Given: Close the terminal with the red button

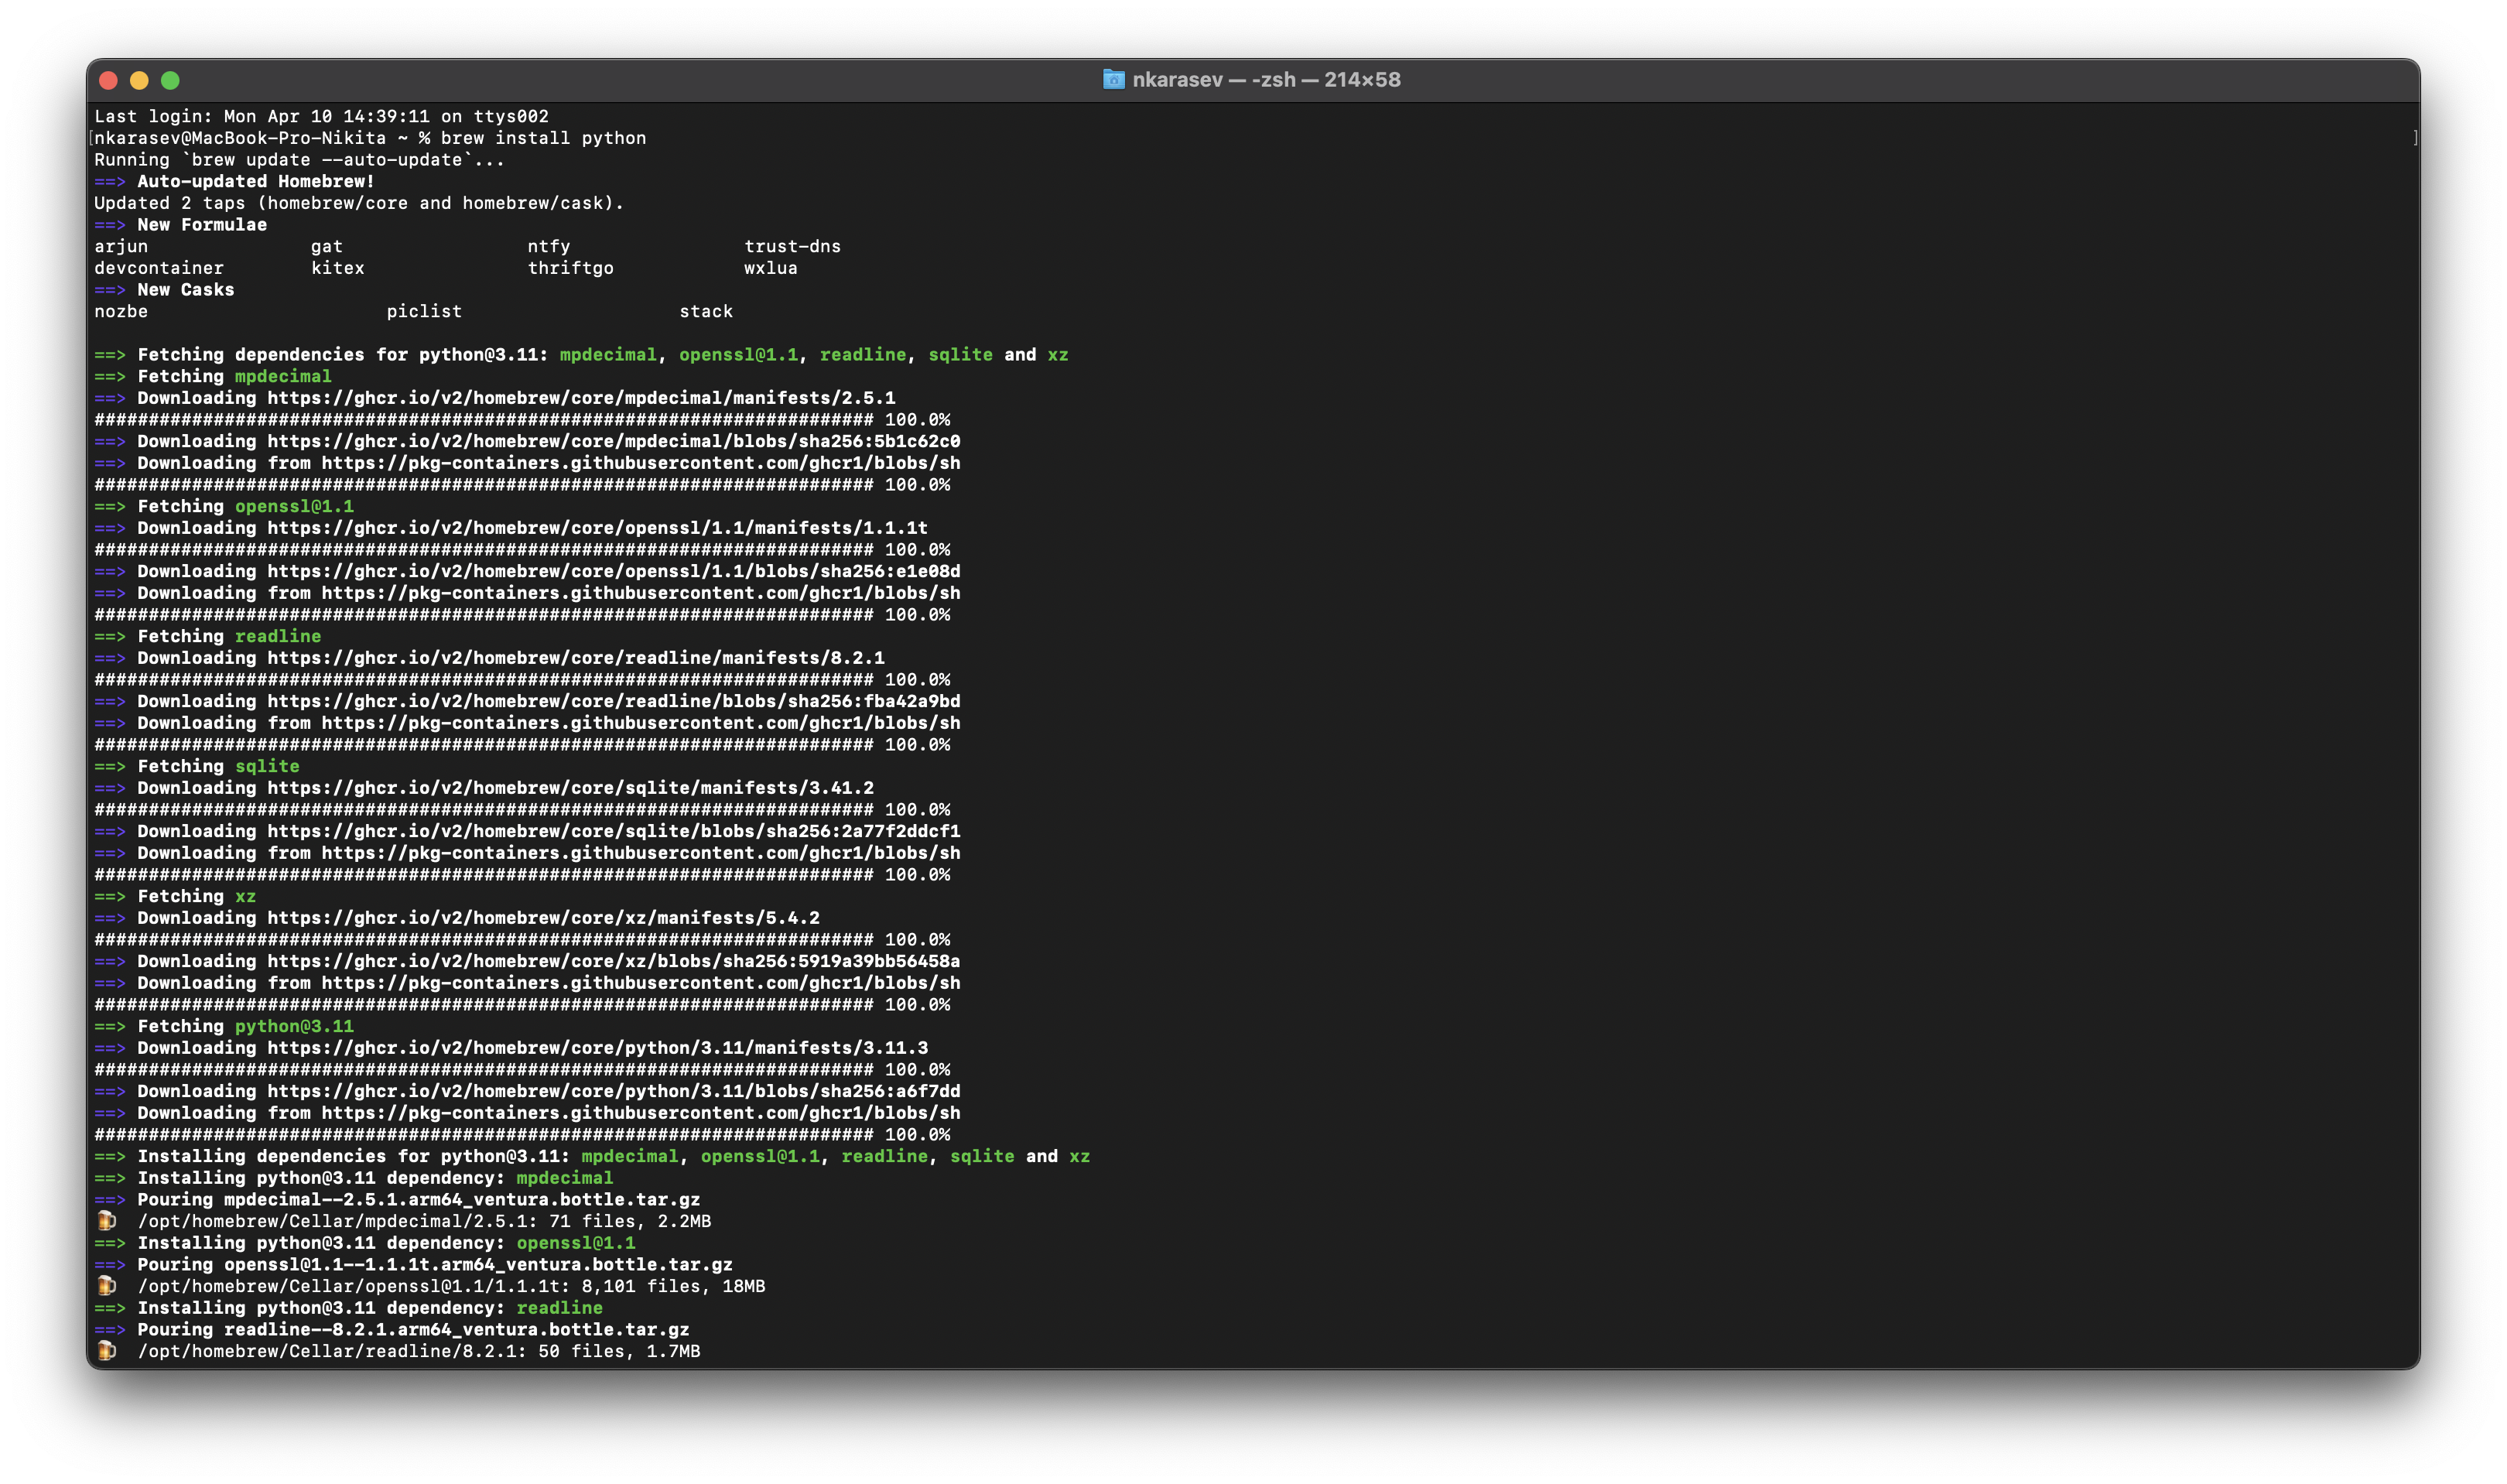Looking at the screenshot, I should [109, 80].
